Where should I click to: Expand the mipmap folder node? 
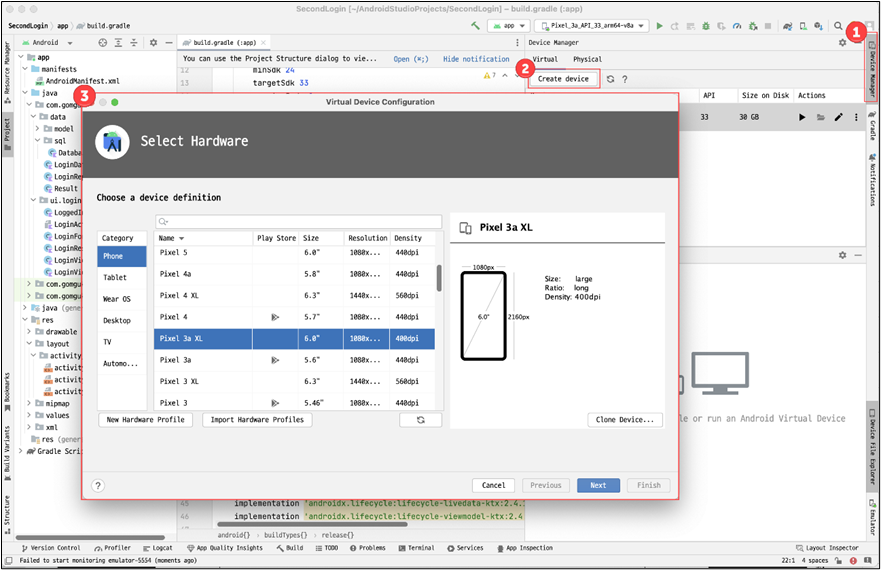[29, 404]
